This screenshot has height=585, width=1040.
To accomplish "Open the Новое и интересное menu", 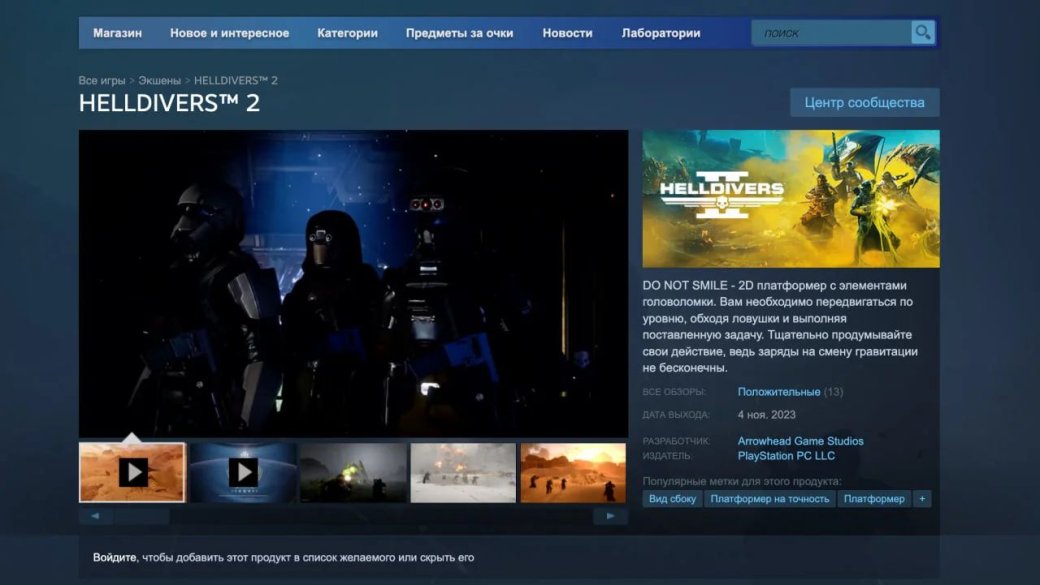I will coord(229,33).
